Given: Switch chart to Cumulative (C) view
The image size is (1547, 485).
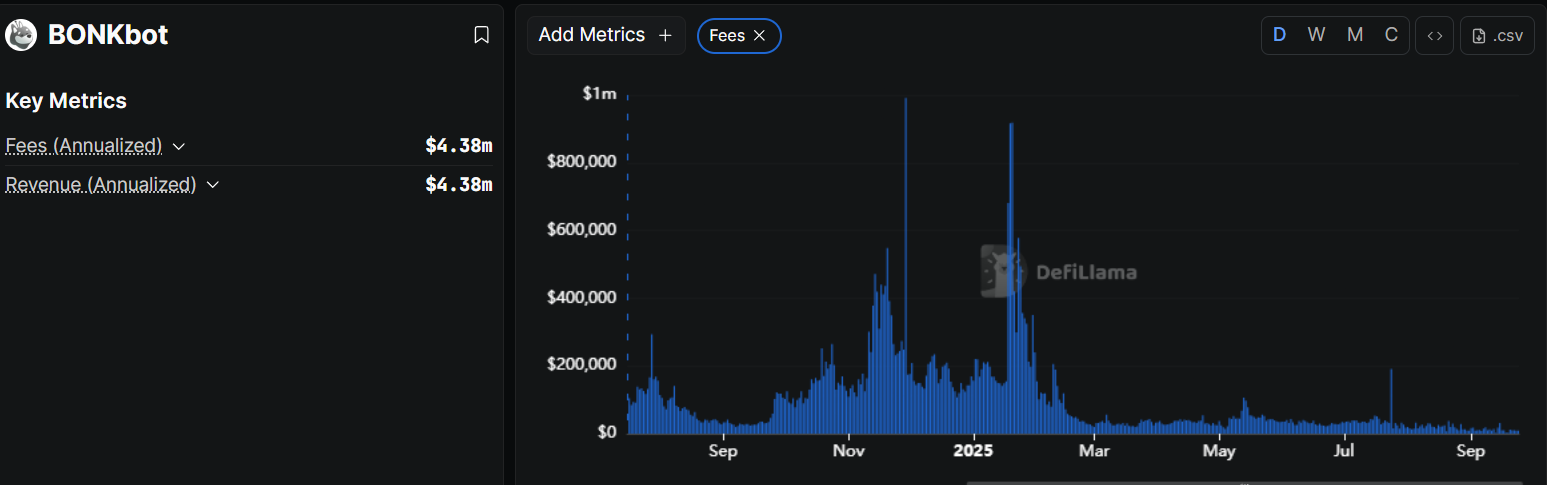Looking at the screenshot, I should (1390, 35).
